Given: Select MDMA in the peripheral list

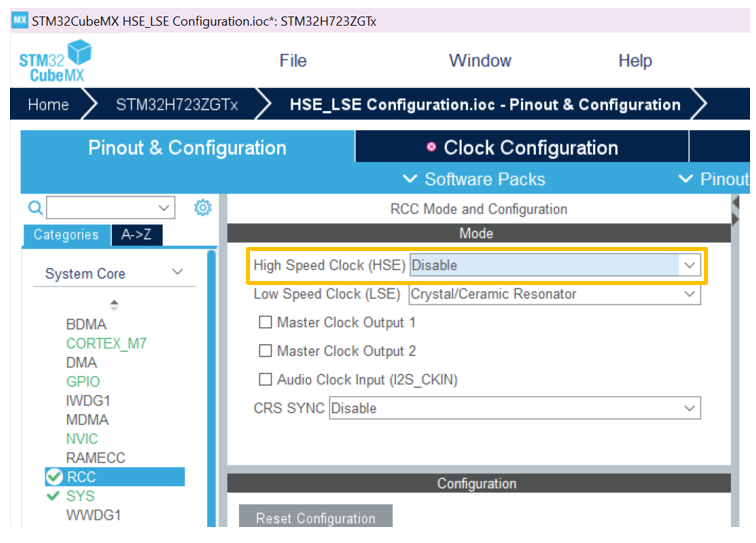Looking at the screenshot, I should 87,420.
